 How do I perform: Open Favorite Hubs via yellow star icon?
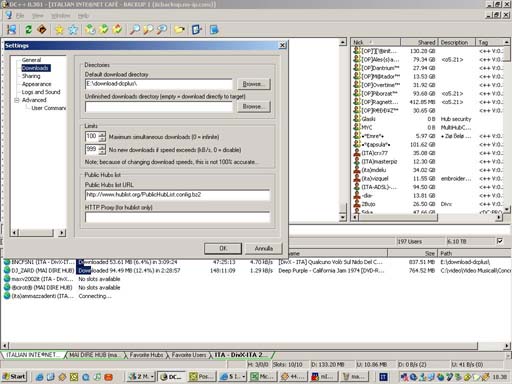[x=59, y=30]
